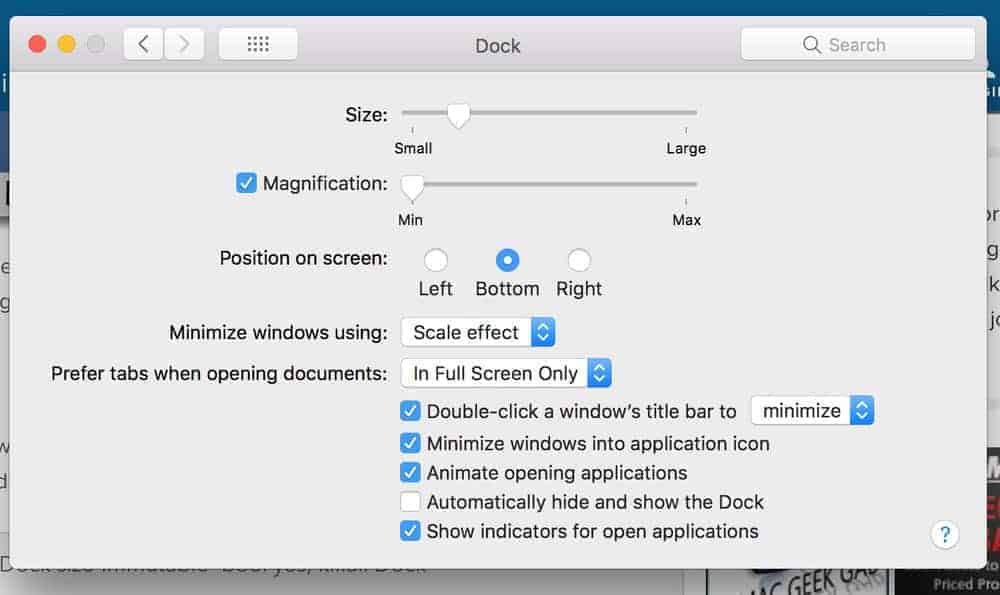Open the title bar minimize action dropdown
This screenshot has height=595, width=1000.
[x=812, y=410]
